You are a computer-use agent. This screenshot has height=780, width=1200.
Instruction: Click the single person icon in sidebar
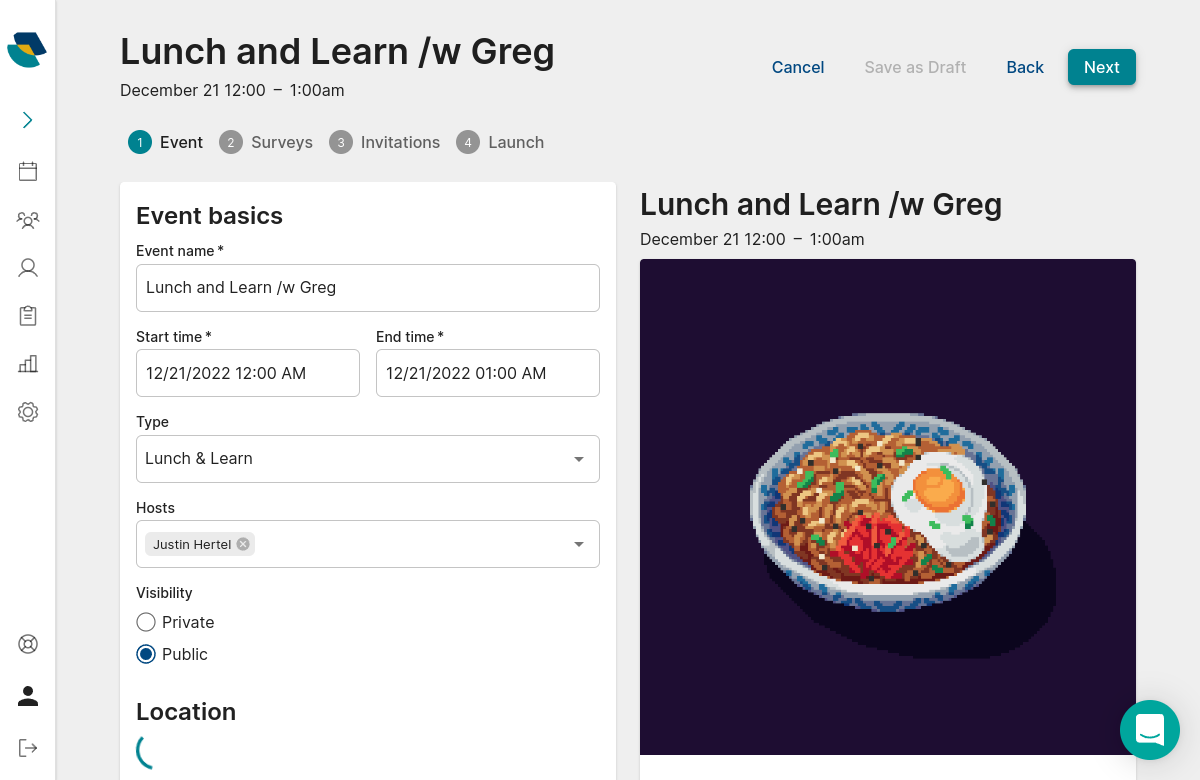[x=28, y=267]
